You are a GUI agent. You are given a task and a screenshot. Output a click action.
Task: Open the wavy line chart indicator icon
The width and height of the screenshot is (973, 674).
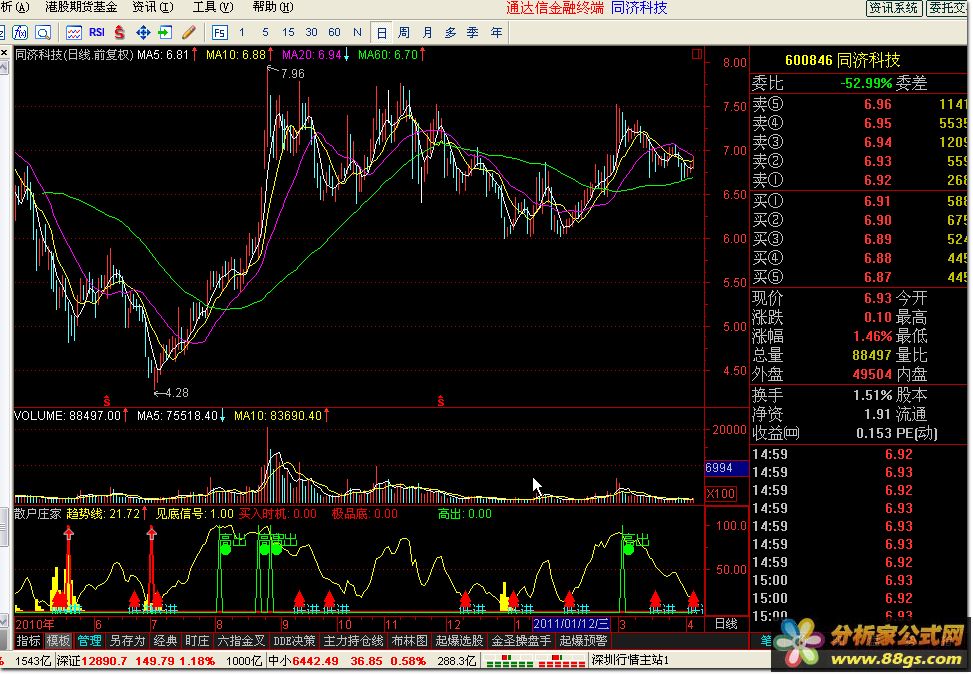74,32
